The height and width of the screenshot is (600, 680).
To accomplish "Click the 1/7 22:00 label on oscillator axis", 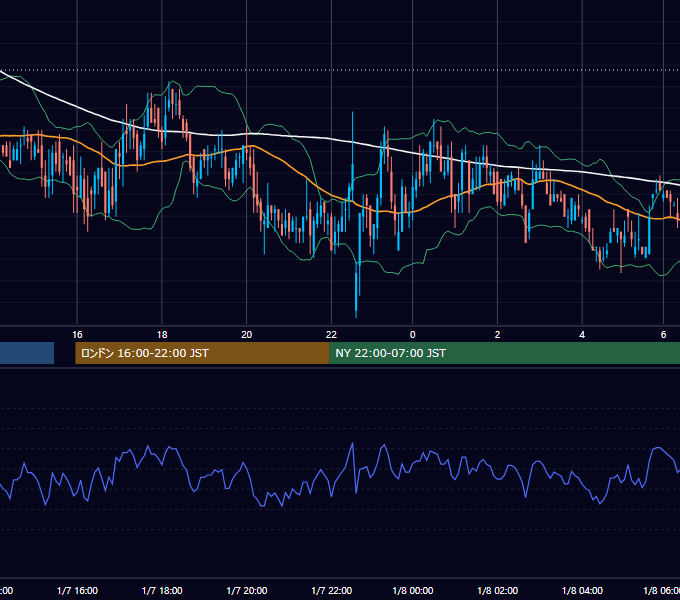I will (332, 591).
